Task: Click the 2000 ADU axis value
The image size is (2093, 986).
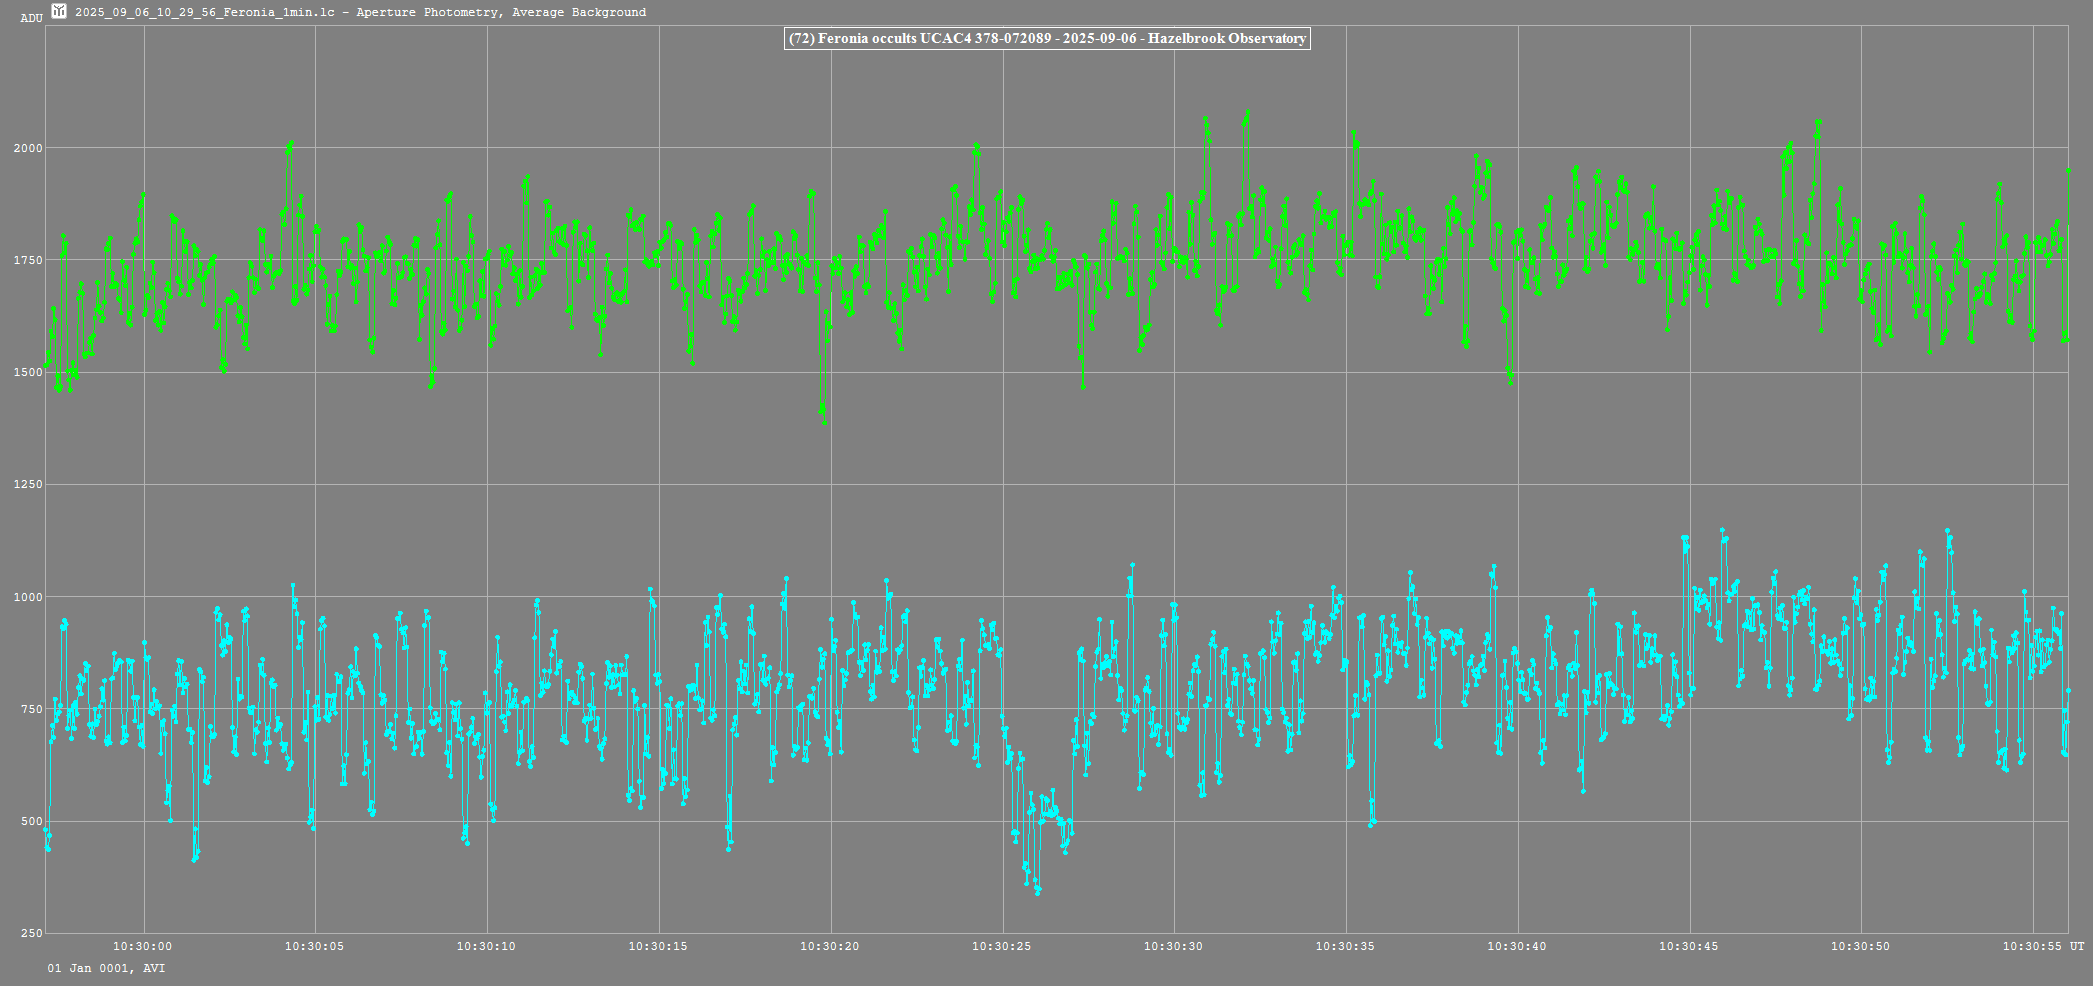Action: [x=28, y=148]
